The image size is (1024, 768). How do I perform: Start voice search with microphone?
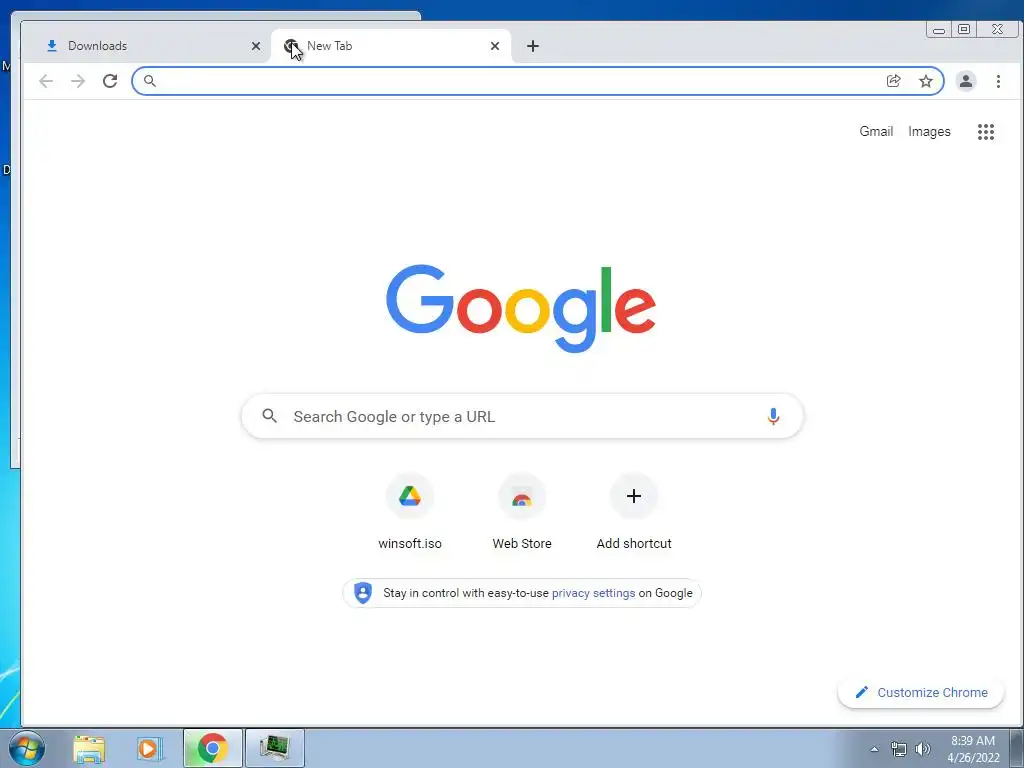(773, 417)
